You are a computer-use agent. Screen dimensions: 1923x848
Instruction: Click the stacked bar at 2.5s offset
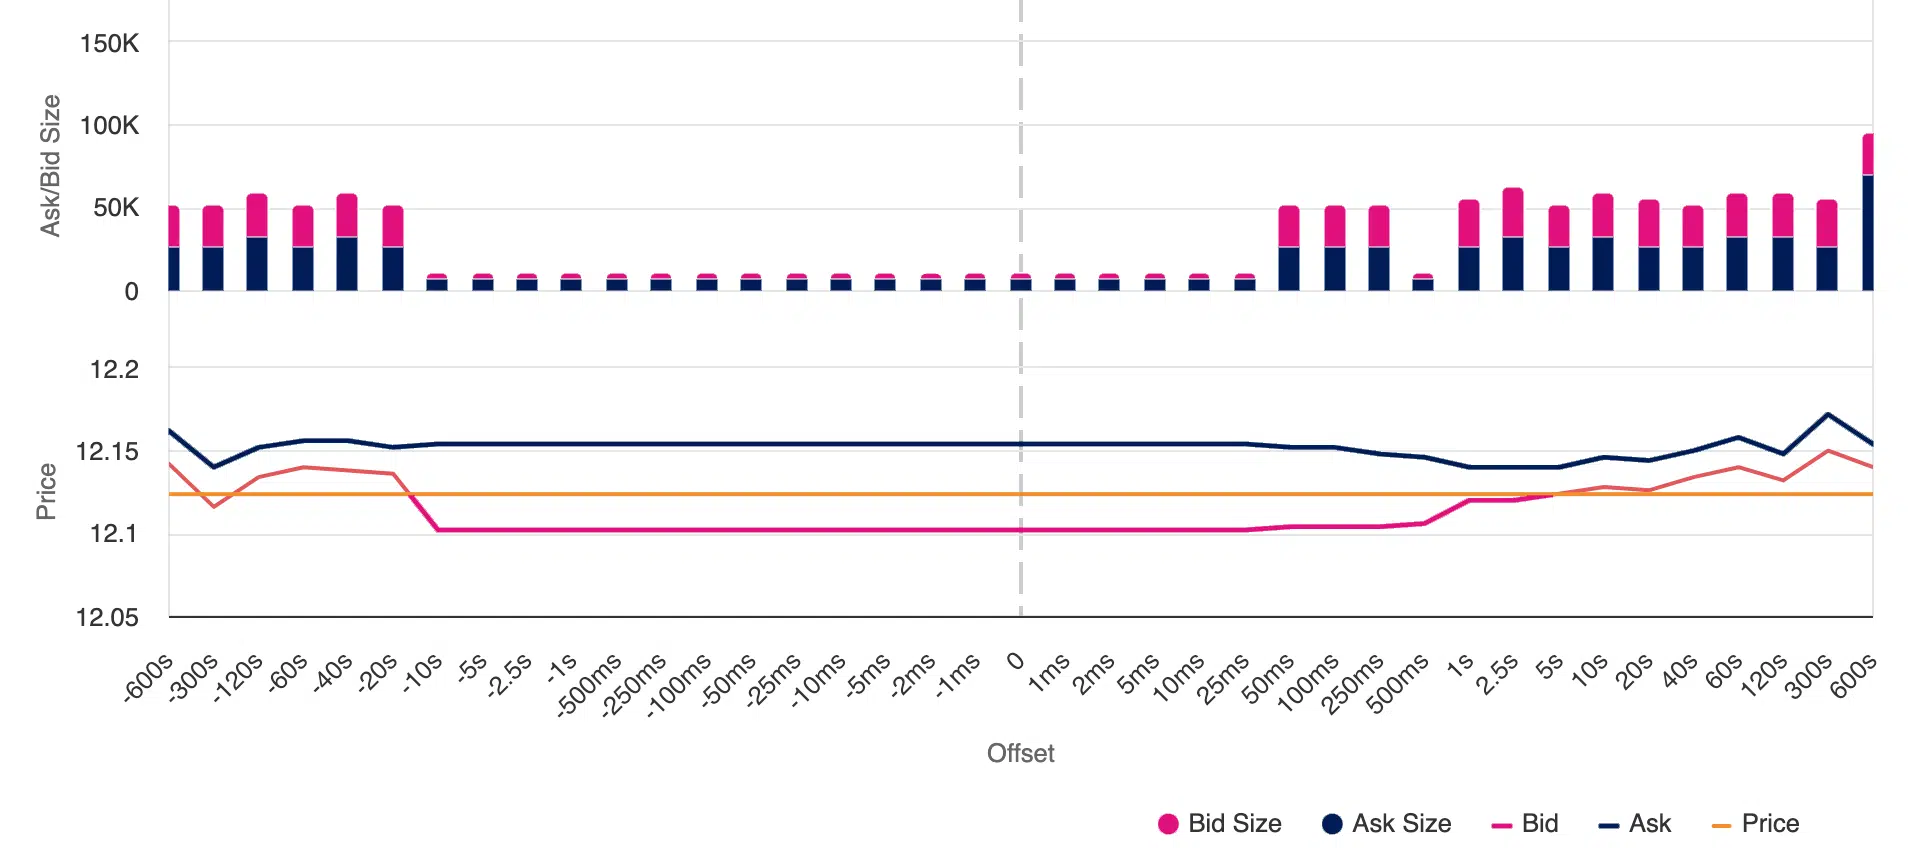pos(1513,239)
